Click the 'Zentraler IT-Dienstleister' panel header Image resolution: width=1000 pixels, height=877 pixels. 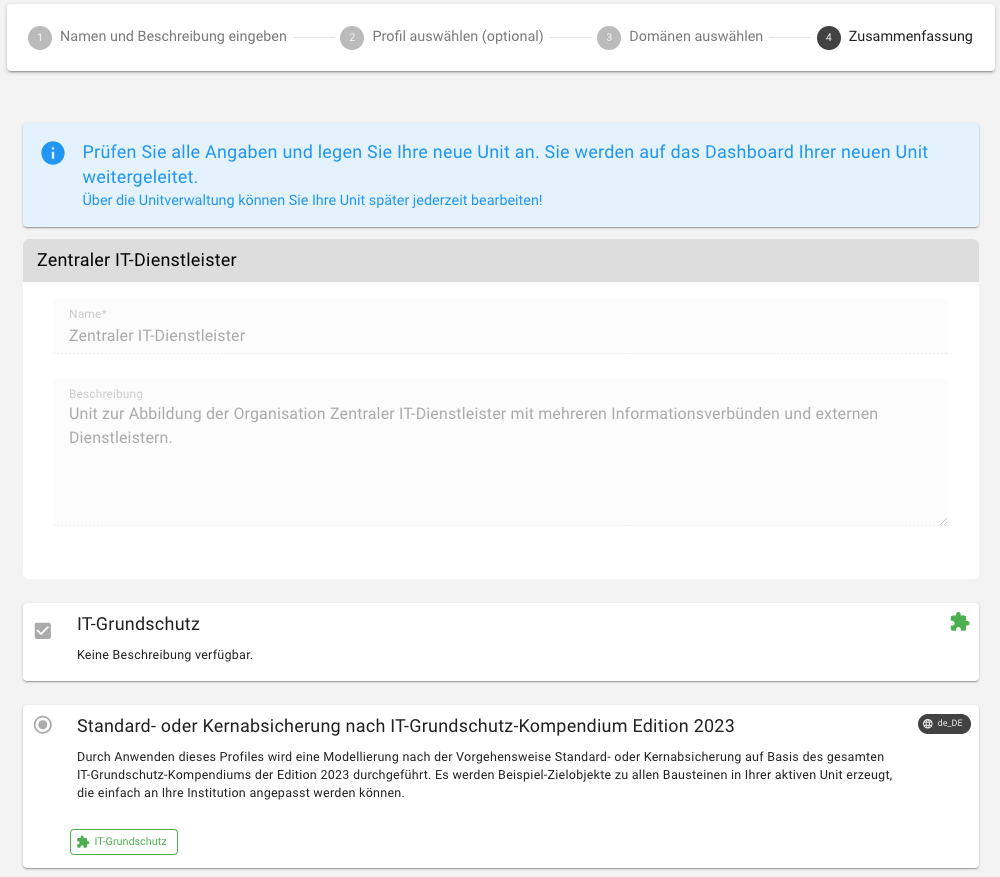[500, 260]
